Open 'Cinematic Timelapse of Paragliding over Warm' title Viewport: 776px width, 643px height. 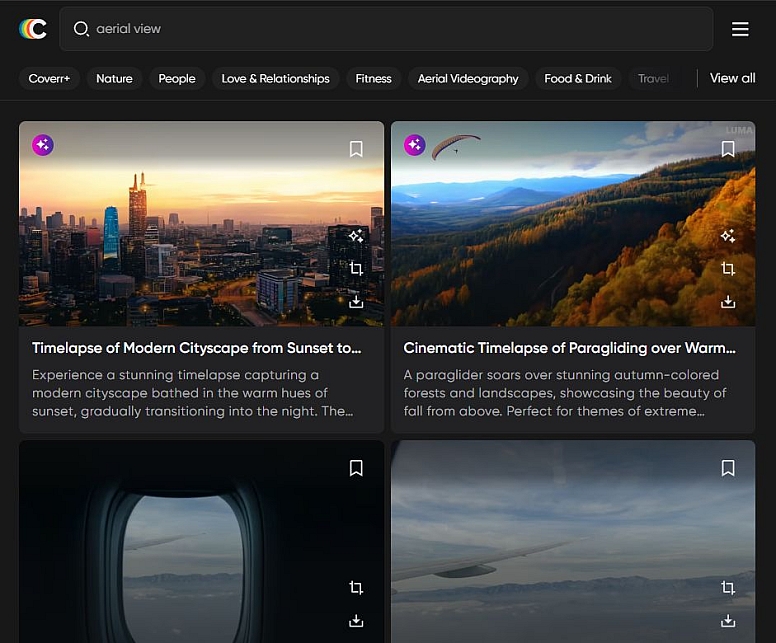pyautogui.click(x=569, y=348)
